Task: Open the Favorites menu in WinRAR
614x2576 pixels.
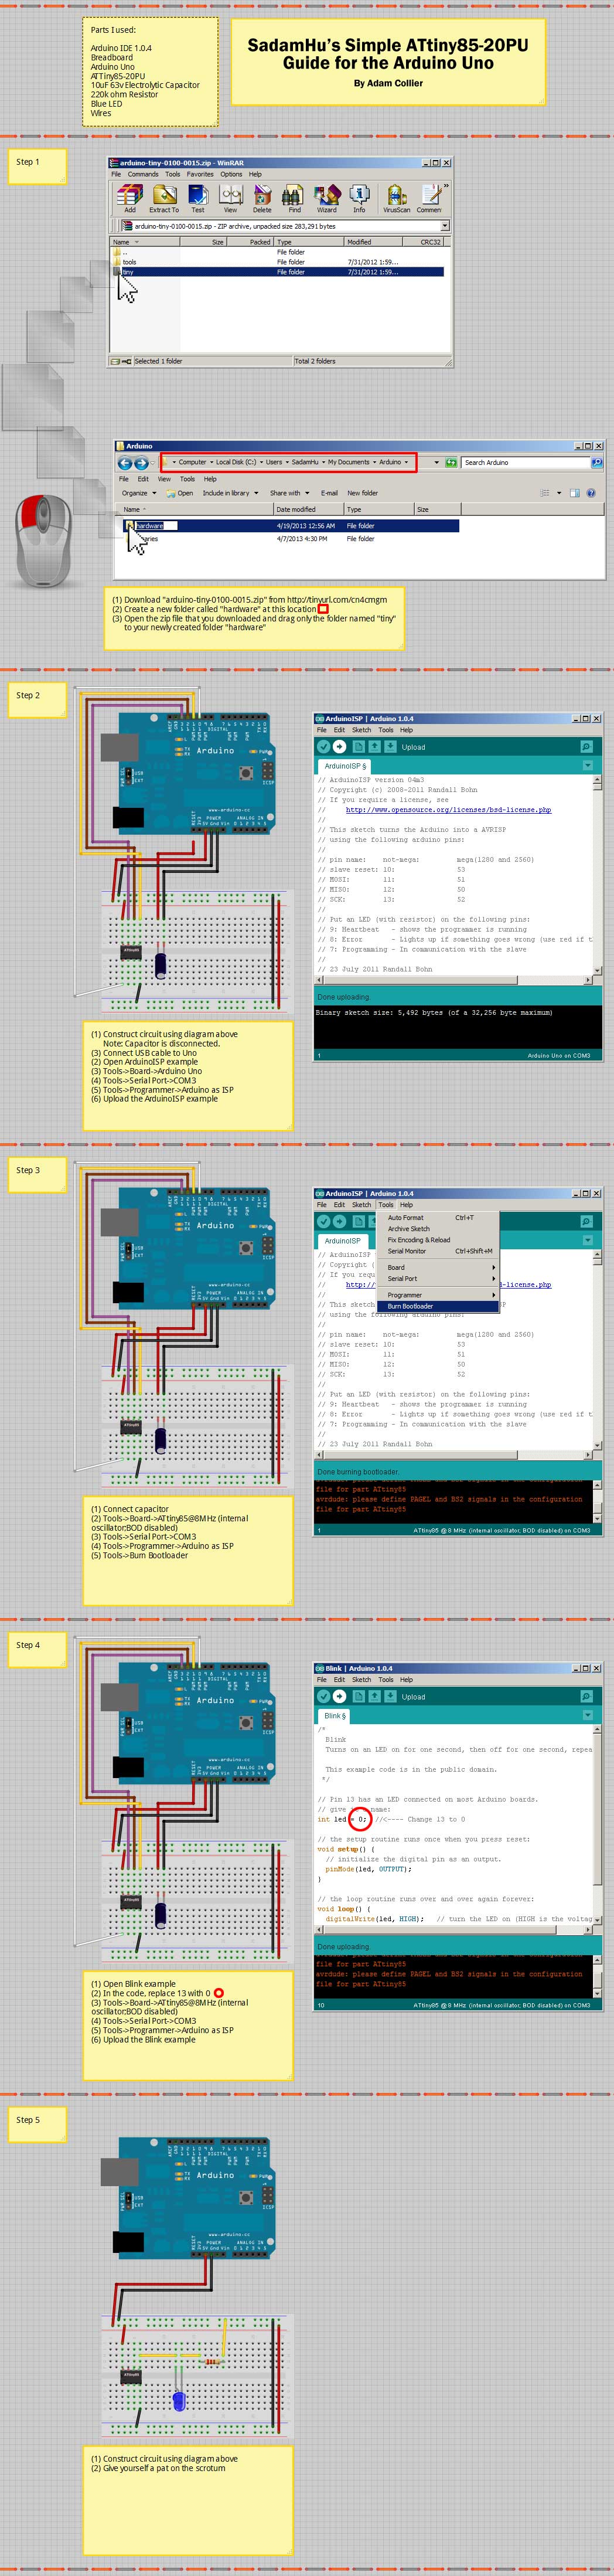Action: [200, 174]
